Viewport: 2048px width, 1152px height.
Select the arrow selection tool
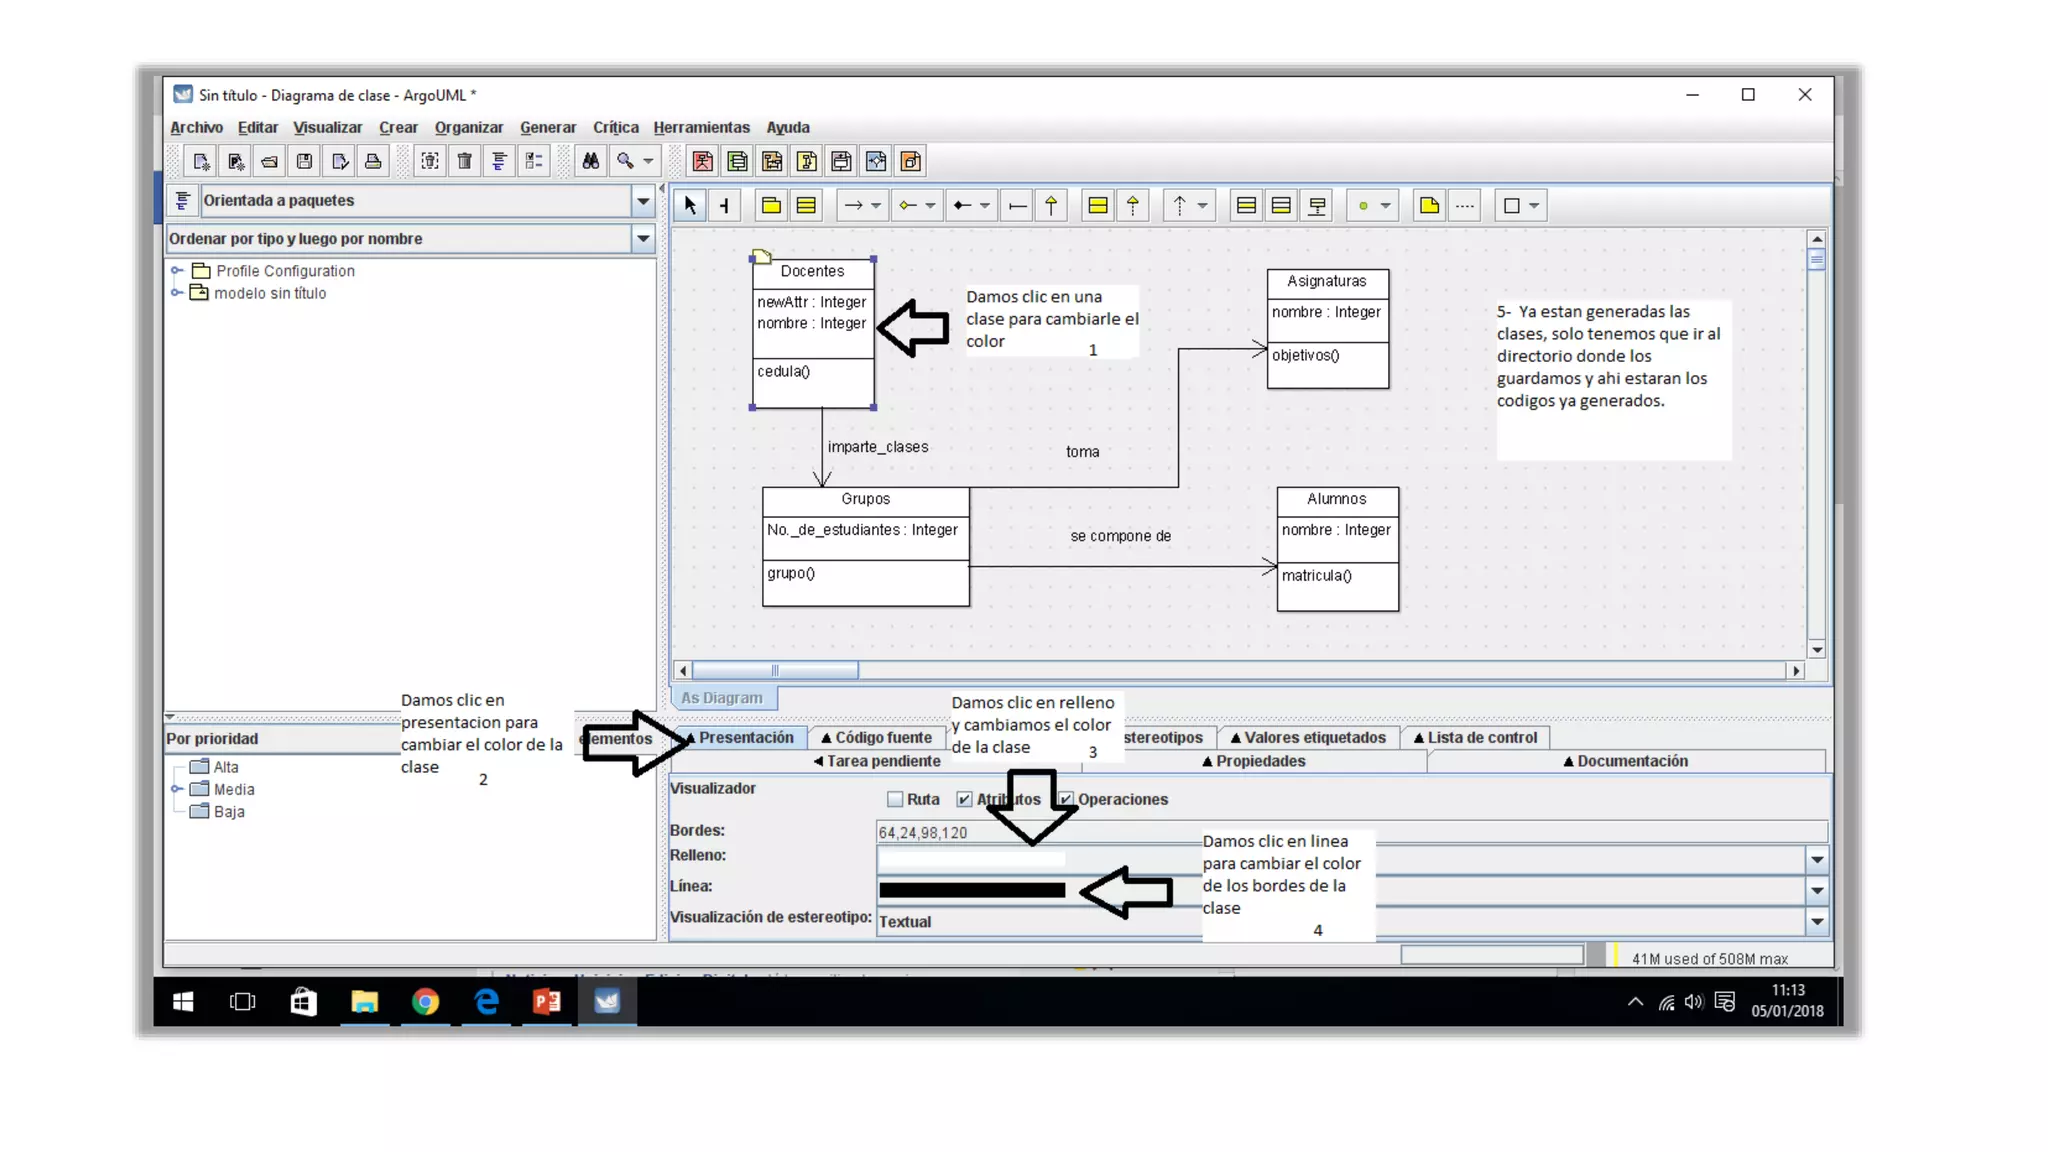689,206
